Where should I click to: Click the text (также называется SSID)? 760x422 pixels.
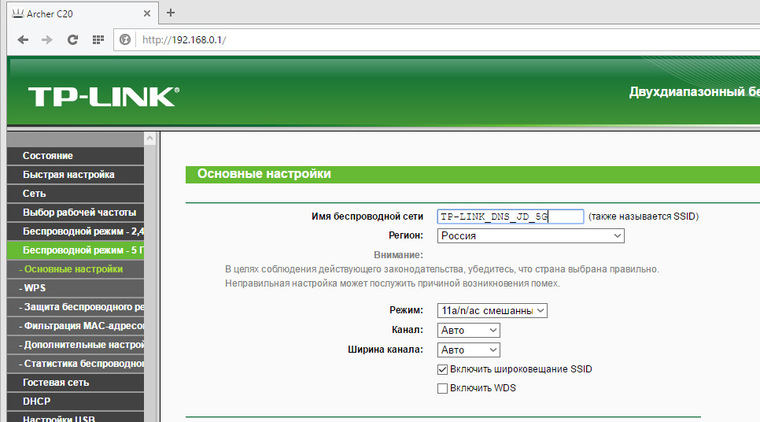click(x=643, y=217)
